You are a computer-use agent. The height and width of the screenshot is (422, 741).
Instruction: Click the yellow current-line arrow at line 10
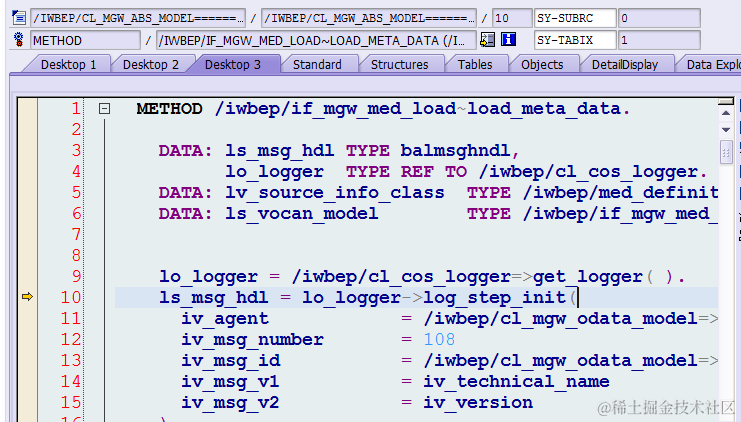coord(27,297)
